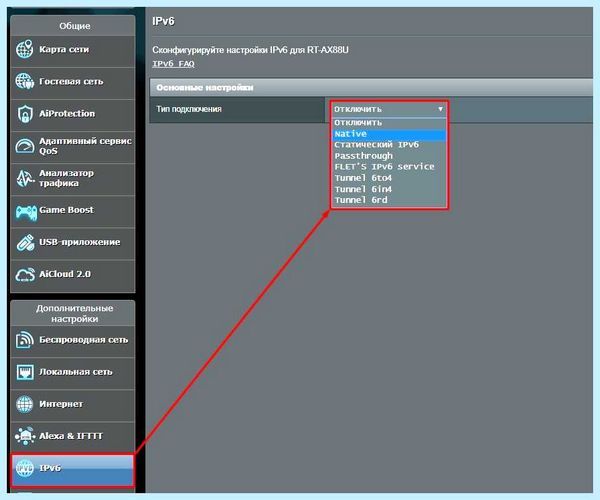
Task: Click the Карта сети globe icon
Action: click(24, 49)
